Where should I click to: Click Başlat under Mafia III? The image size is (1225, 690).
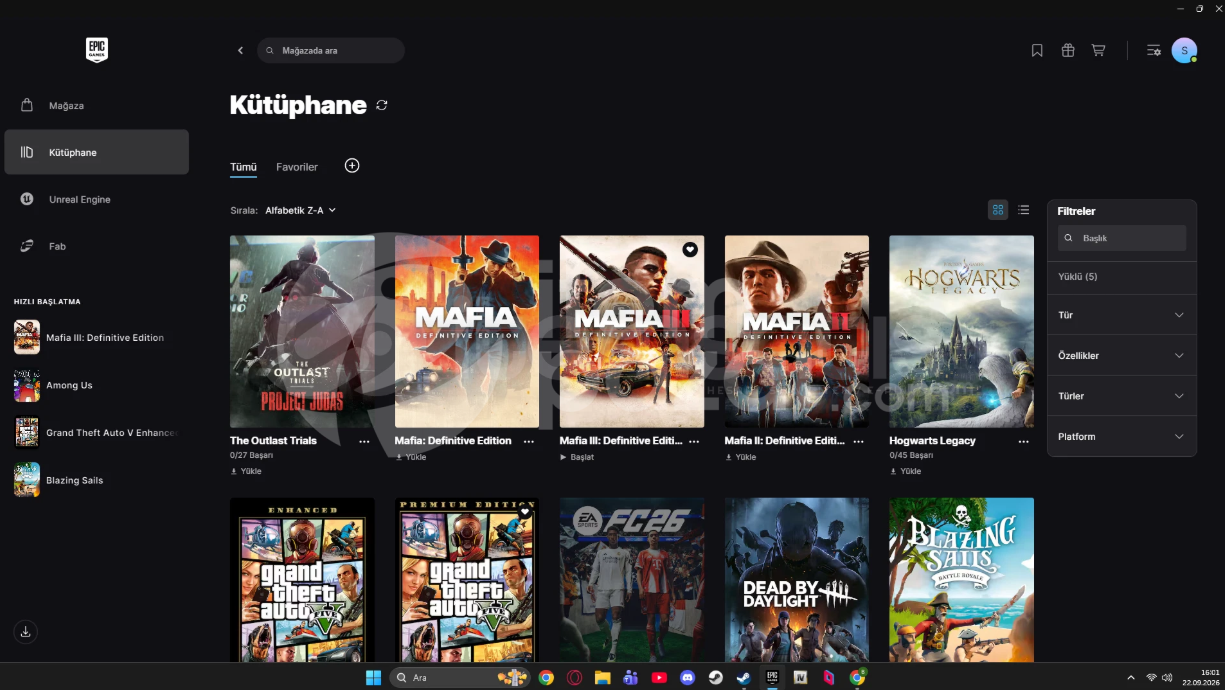tap(577, 457)
